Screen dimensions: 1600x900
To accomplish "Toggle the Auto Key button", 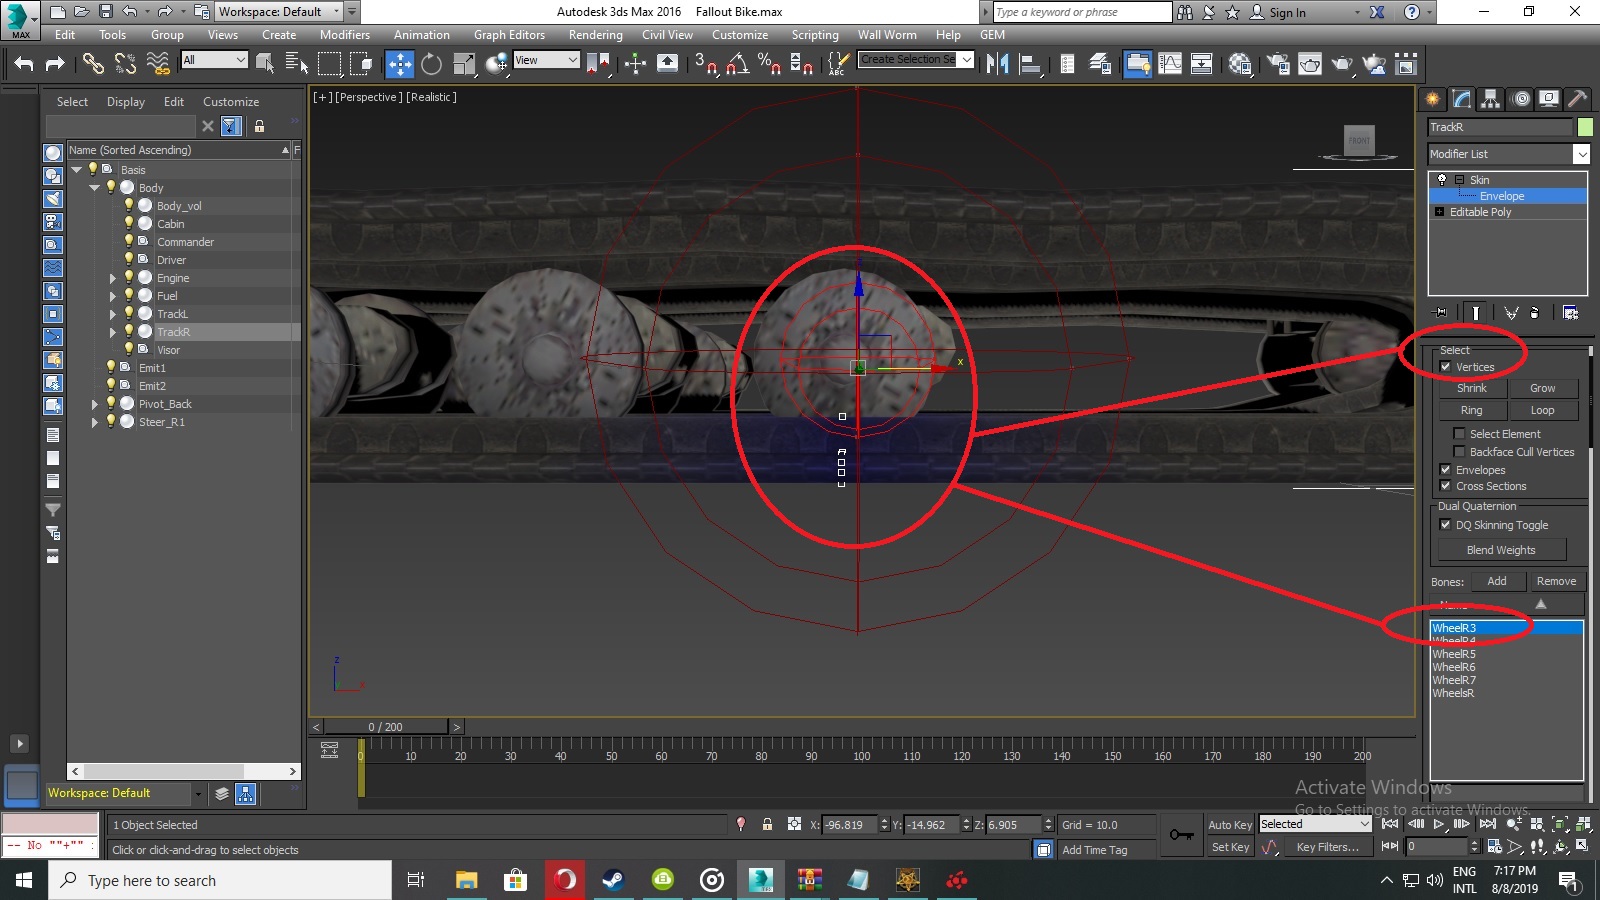I will click(1229, 825).
